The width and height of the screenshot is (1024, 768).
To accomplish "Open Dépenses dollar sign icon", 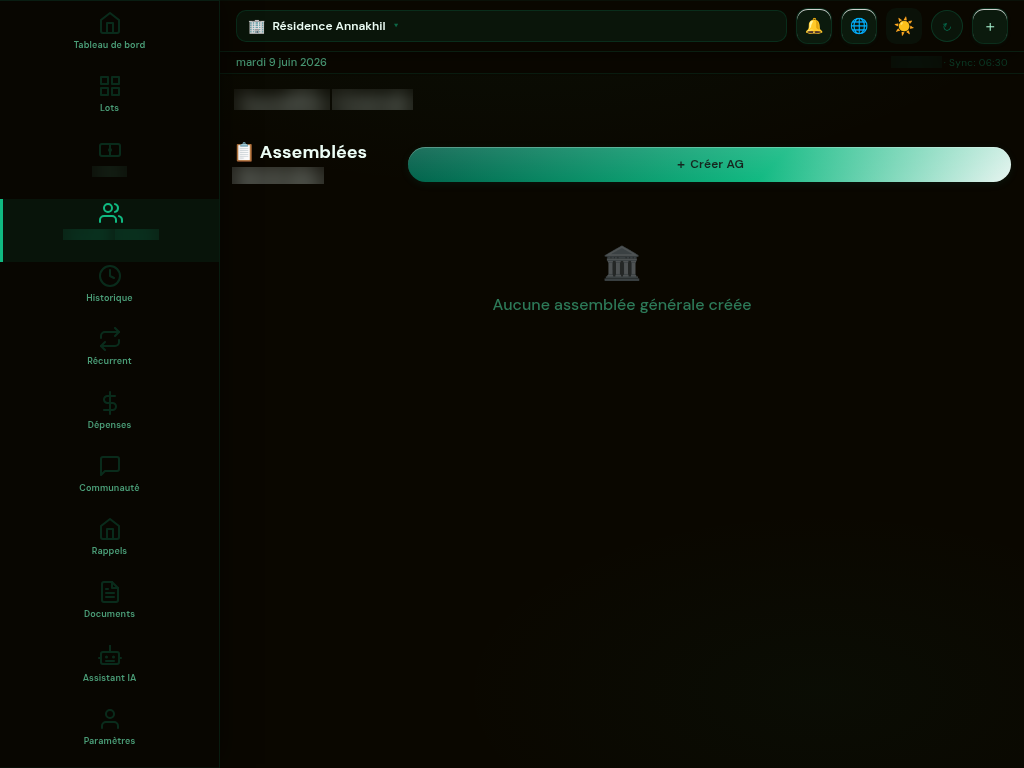I will coord(110,403).
